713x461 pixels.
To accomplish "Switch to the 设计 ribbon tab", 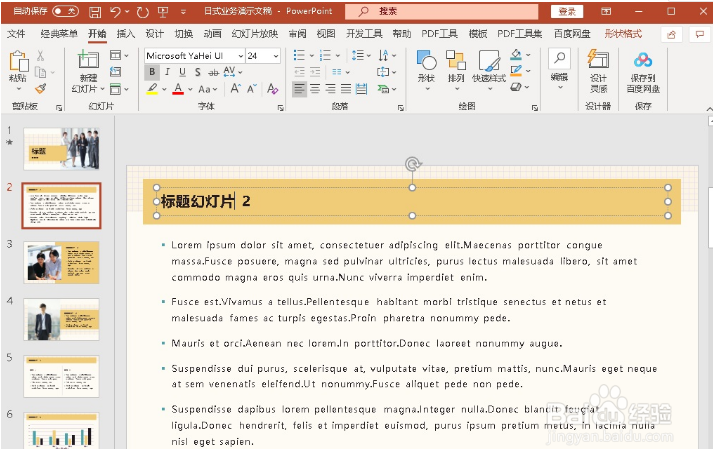I will tap(154, 34).
